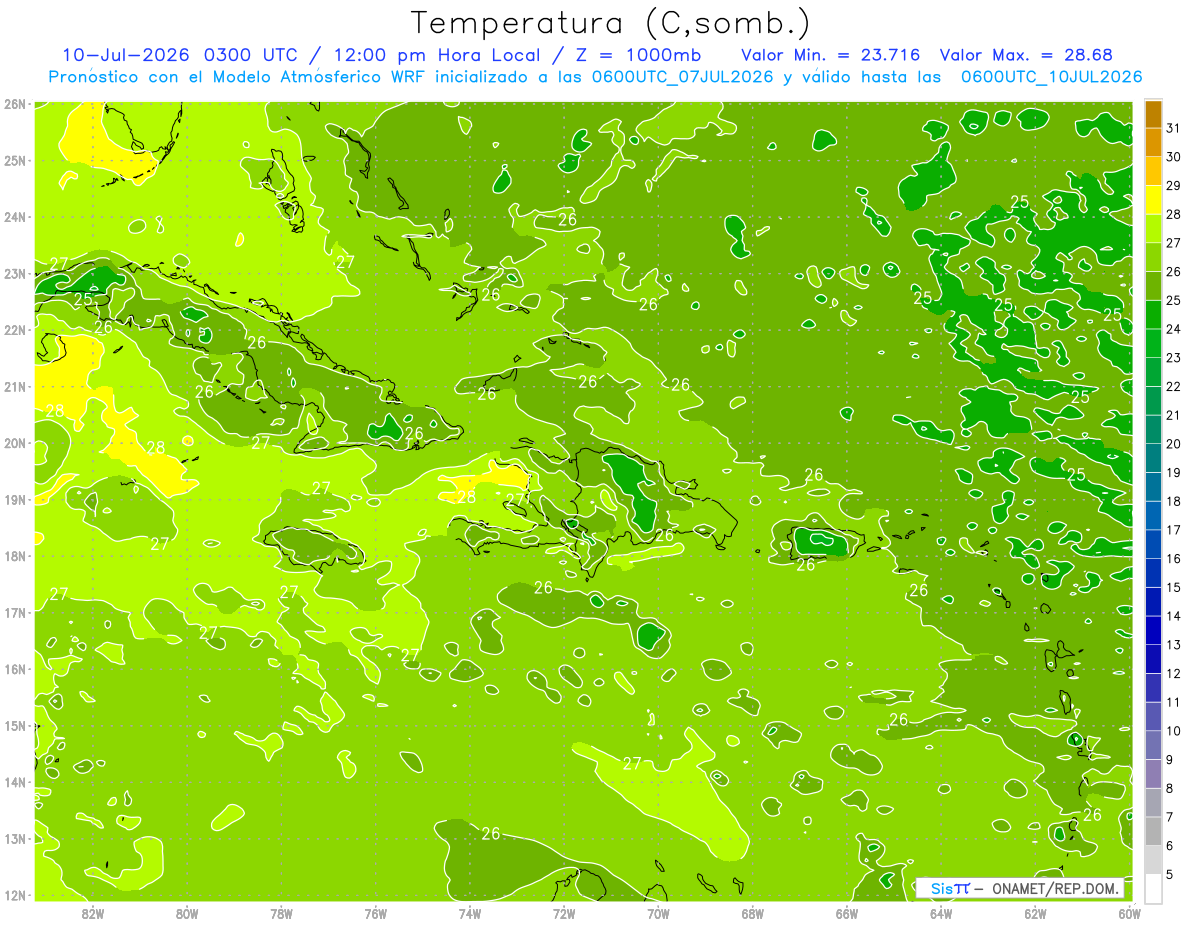This screenshot has height=927, width=1200.
Task: Click the "17N" latitude label
Action: [x=15, y=613]
